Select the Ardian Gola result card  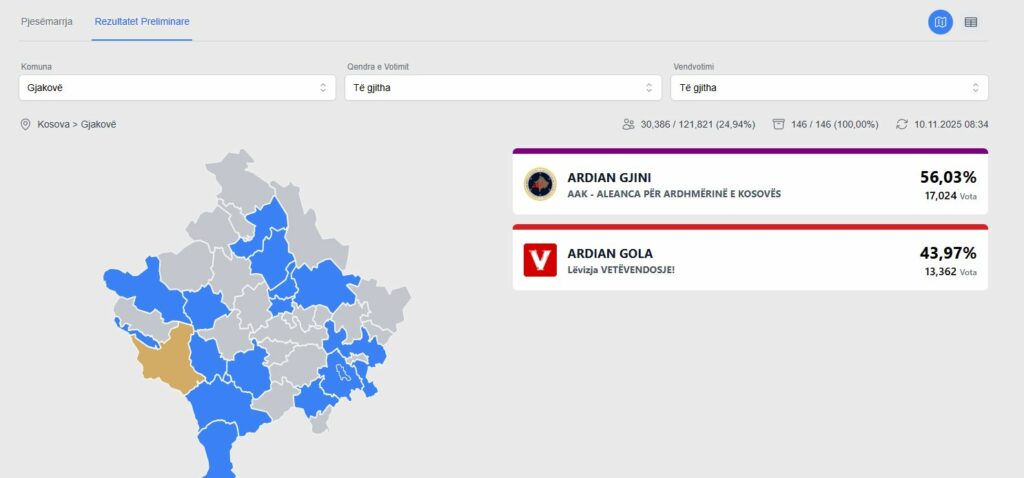pyautogui.click(x=750, y=261)
